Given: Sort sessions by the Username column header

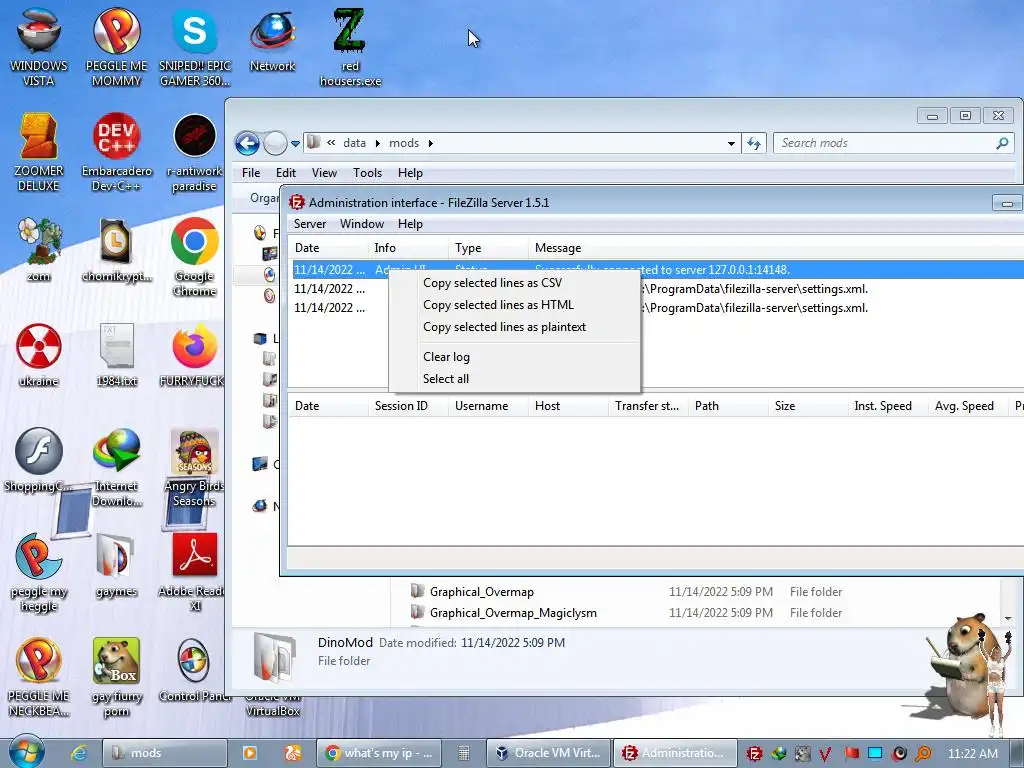Looking at the screenshot, I should tap(488, 406).
